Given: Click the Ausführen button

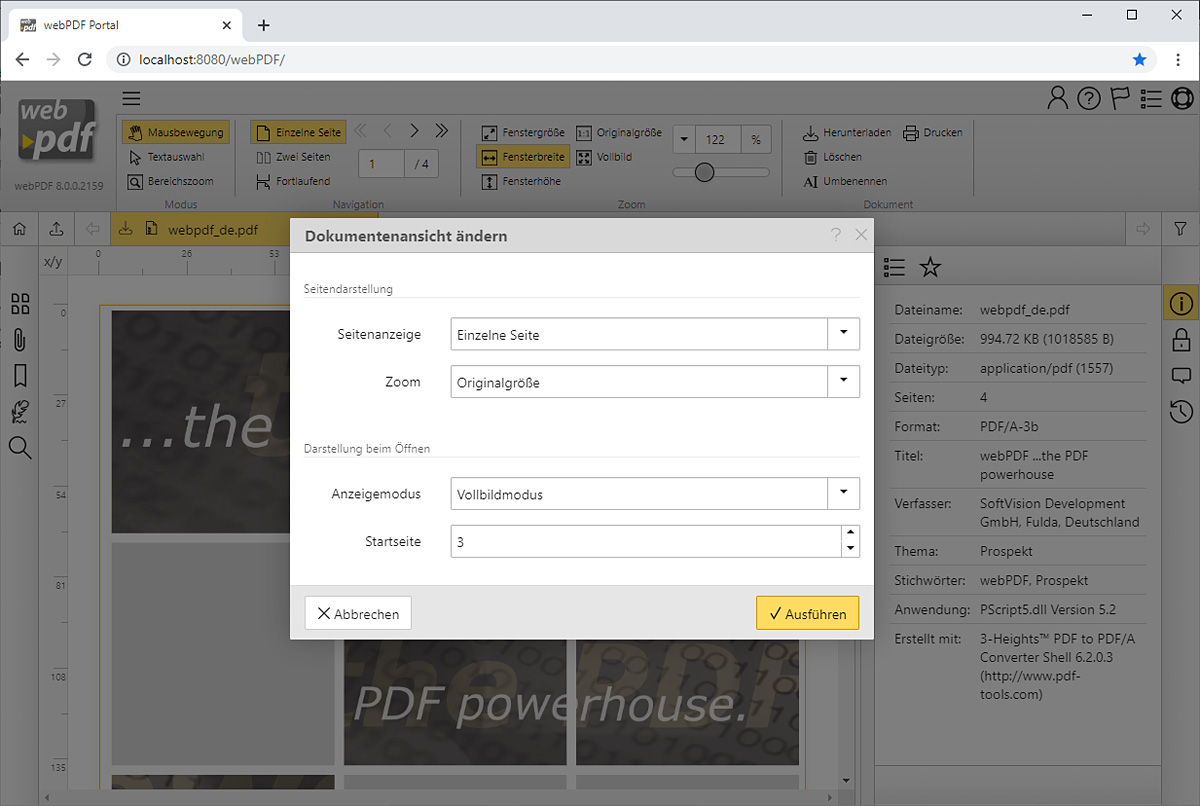Looking at the screenshot, I should point(807,613).
